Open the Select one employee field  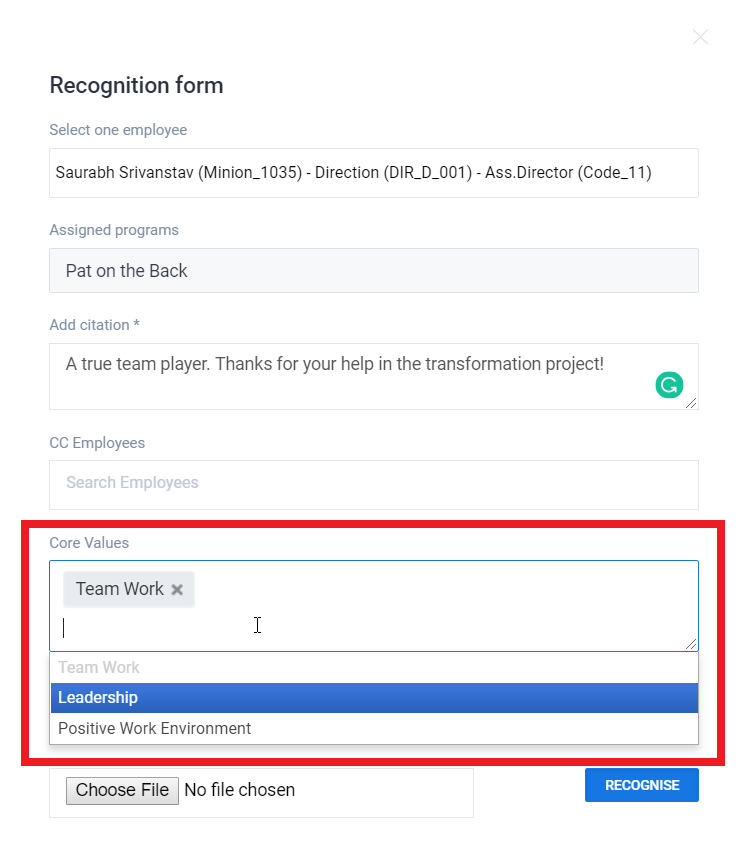pyautogui.click(x=373, y=173)
